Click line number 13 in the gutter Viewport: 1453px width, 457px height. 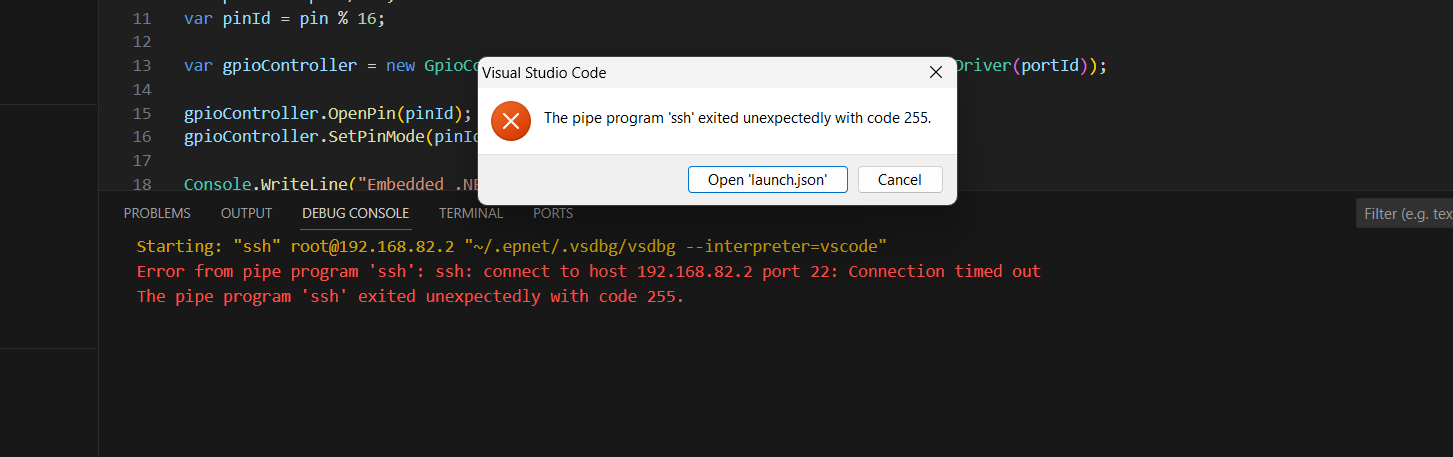141,65
